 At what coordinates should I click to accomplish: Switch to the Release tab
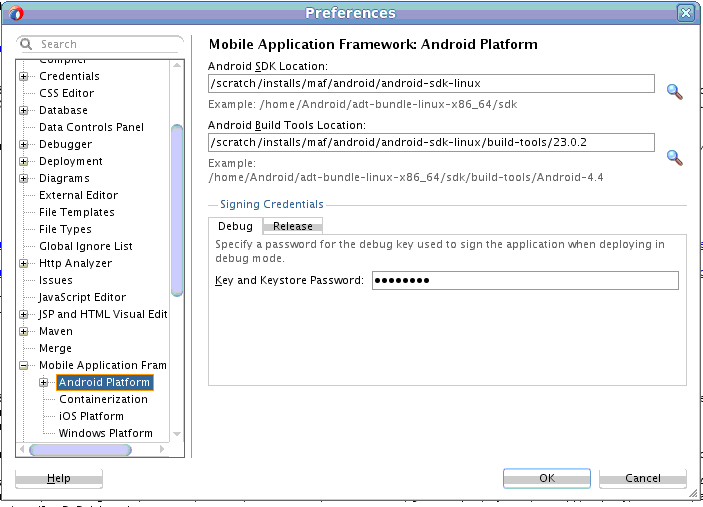click(292, 226)
